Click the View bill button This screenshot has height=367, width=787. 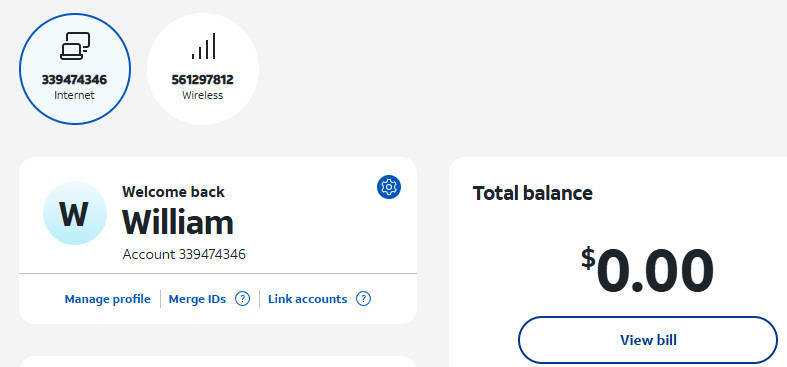[648, 340]
